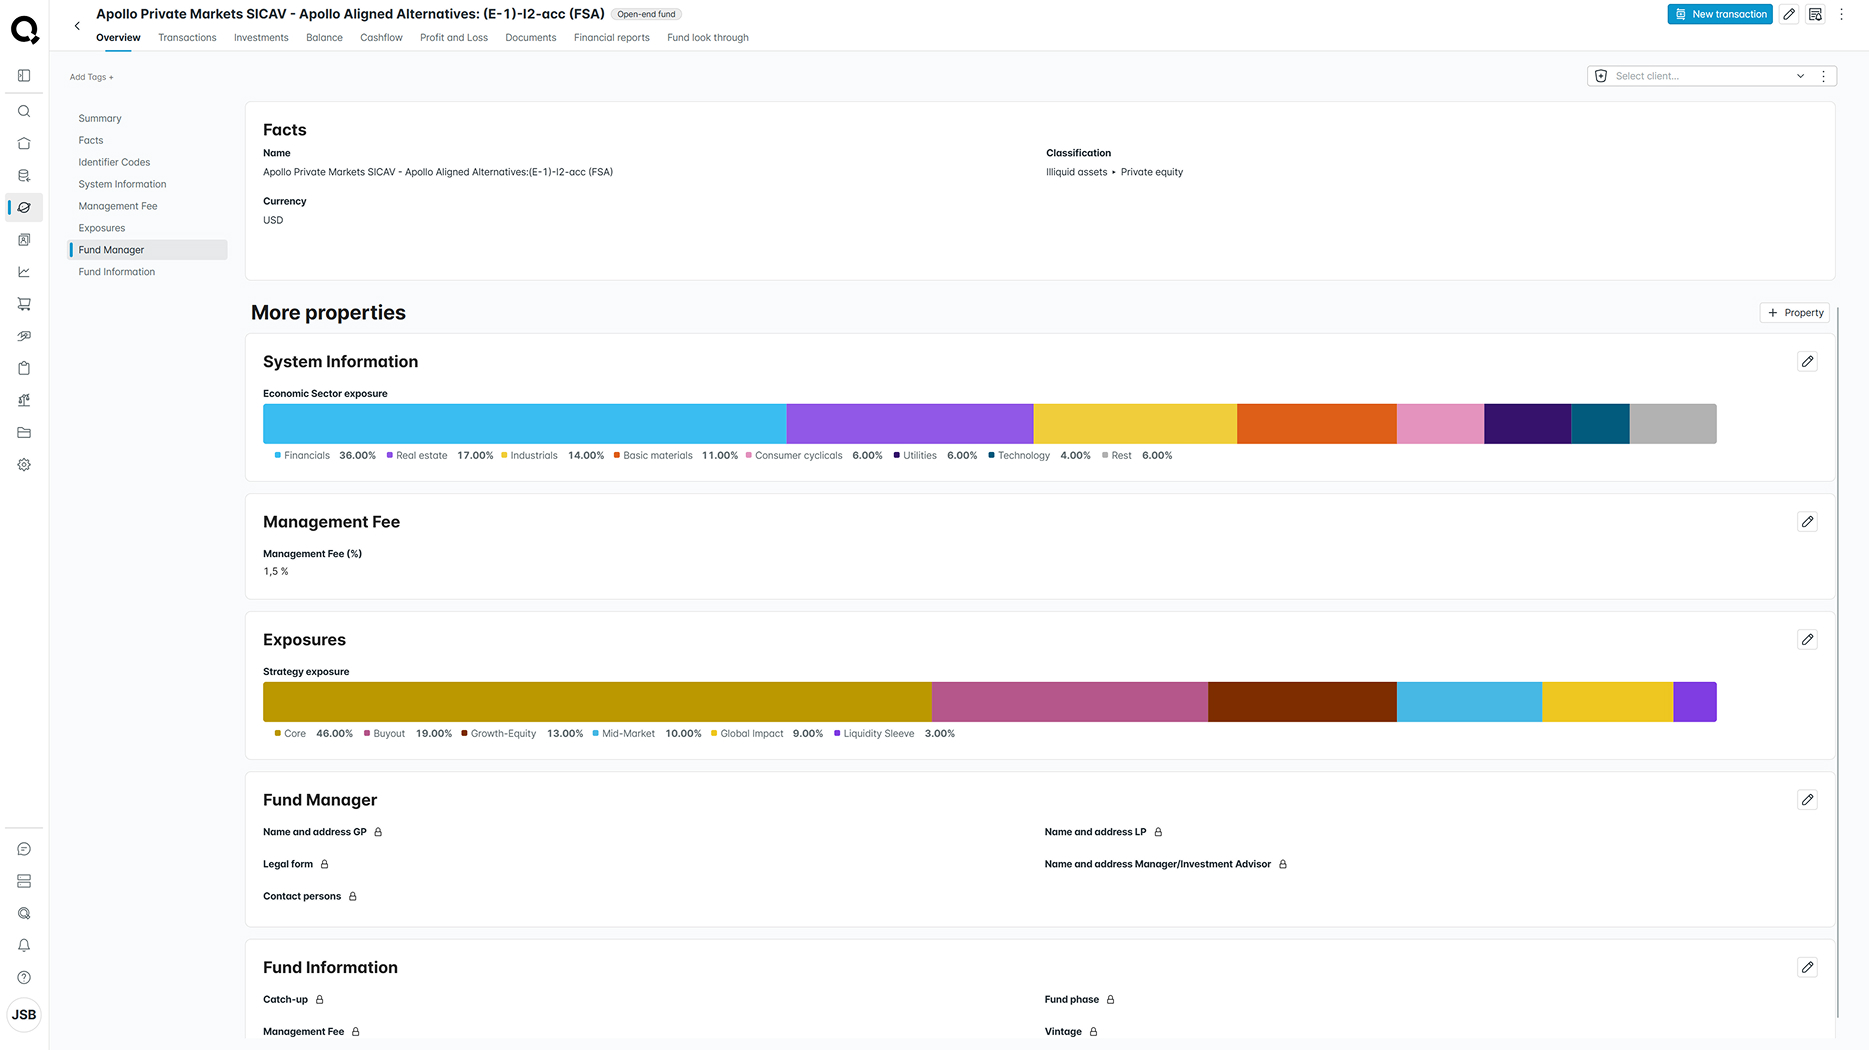Edit the Management Fee section
Screen dimensions: 1869x1050
[x=1807, y=521]
